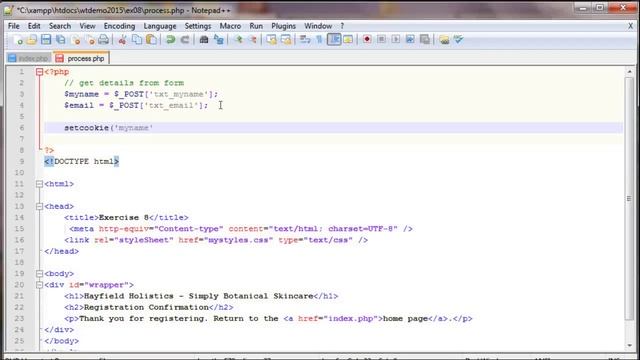This screenshot has height=360, width=640.
Task: Open the Edit menu
Action: [34, 26]
